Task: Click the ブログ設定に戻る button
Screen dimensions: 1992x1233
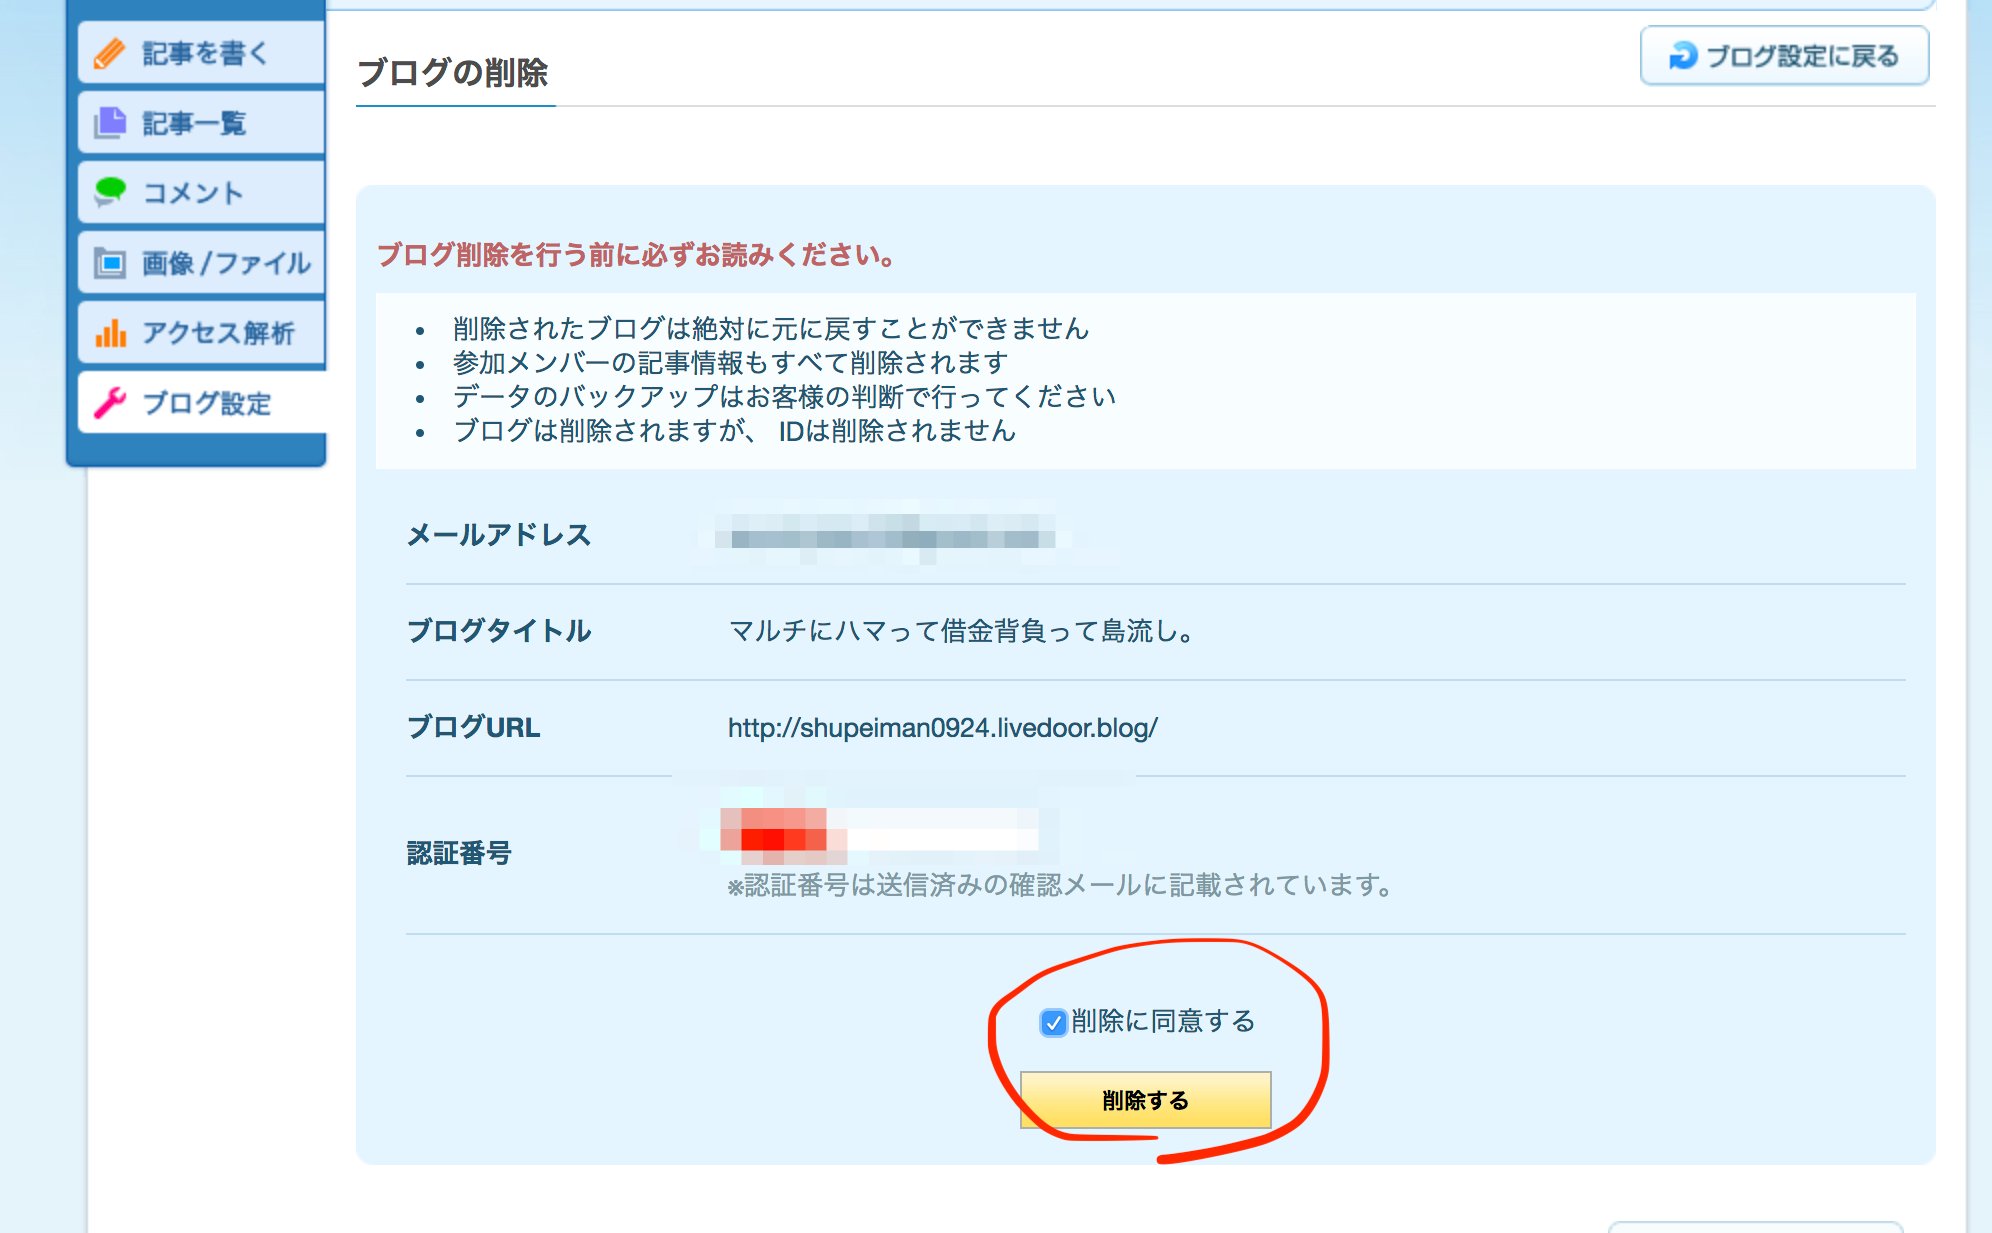Action: (x=1784, y=56)
